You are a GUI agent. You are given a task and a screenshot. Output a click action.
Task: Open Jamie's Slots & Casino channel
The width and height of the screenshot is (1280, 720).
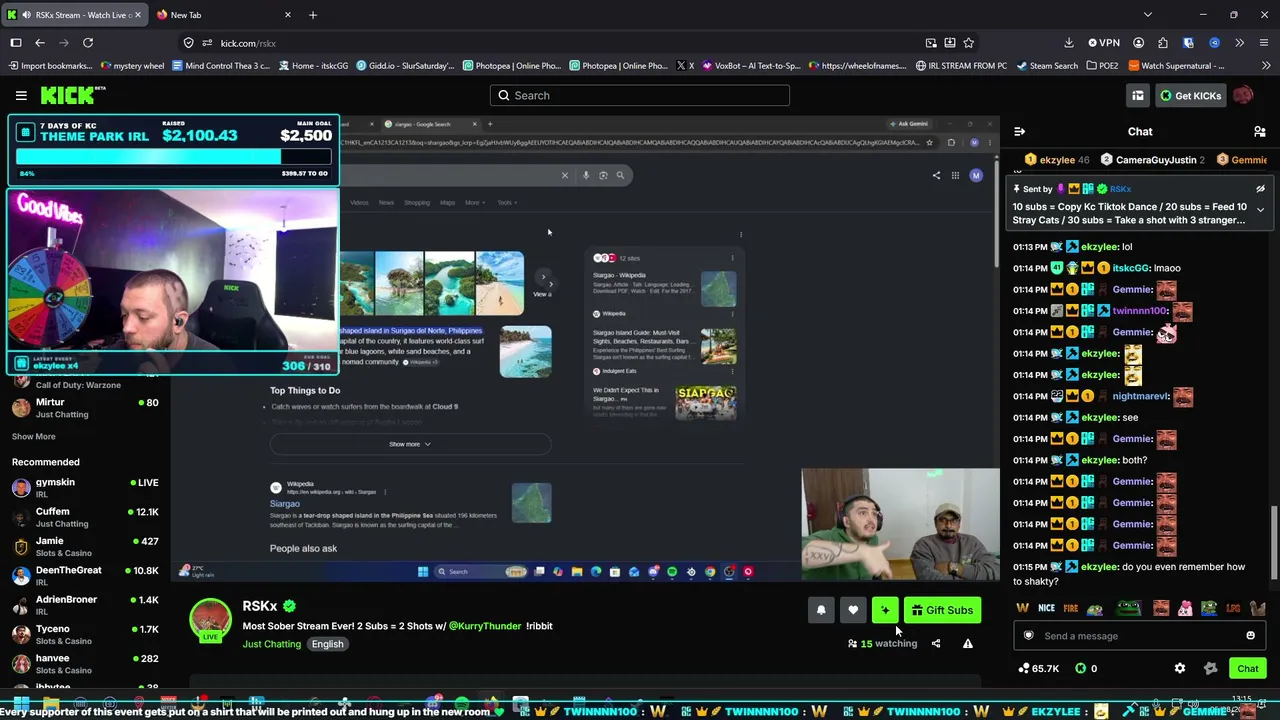pyautogui.click(x=85, y=546)
